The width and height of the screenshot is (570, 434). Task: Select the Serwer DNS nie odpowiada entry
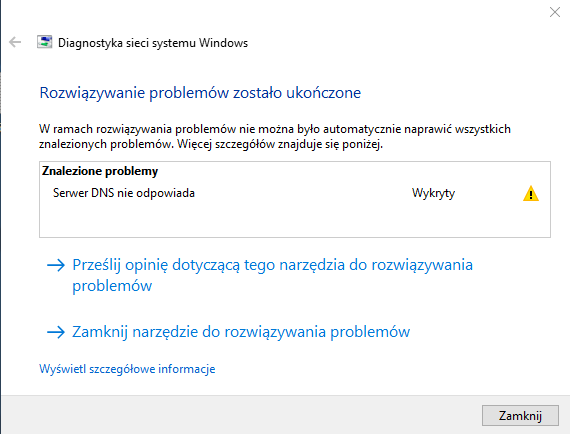coord(124,193)
